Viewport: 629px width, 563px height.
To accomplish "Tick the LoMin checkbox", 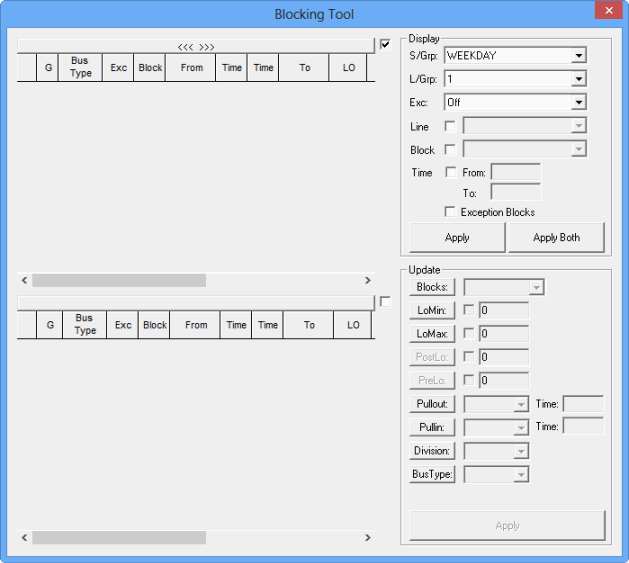I will (469, 310).
